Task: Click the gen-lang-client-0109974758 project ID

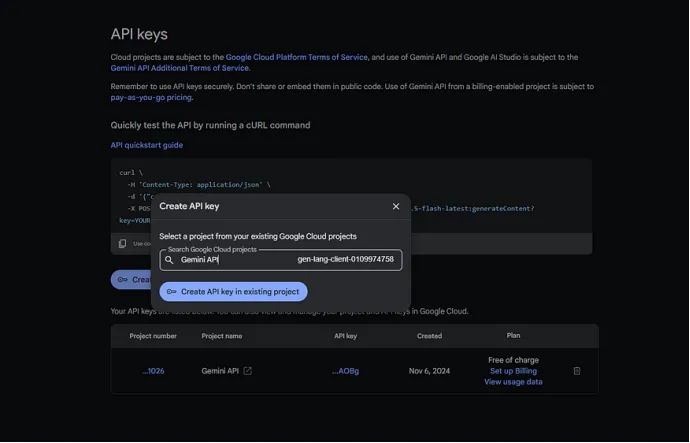Action: tap(345, 260)
